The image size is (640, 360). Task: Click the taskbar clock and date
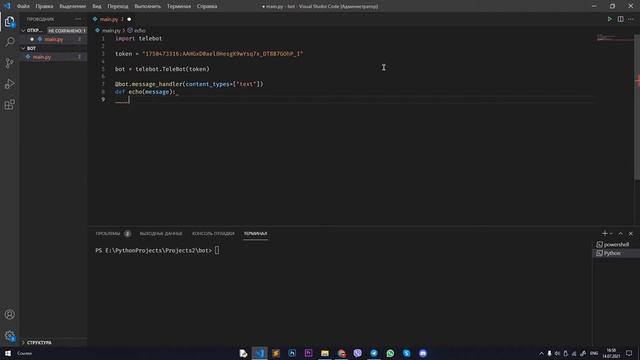(611, 353)
